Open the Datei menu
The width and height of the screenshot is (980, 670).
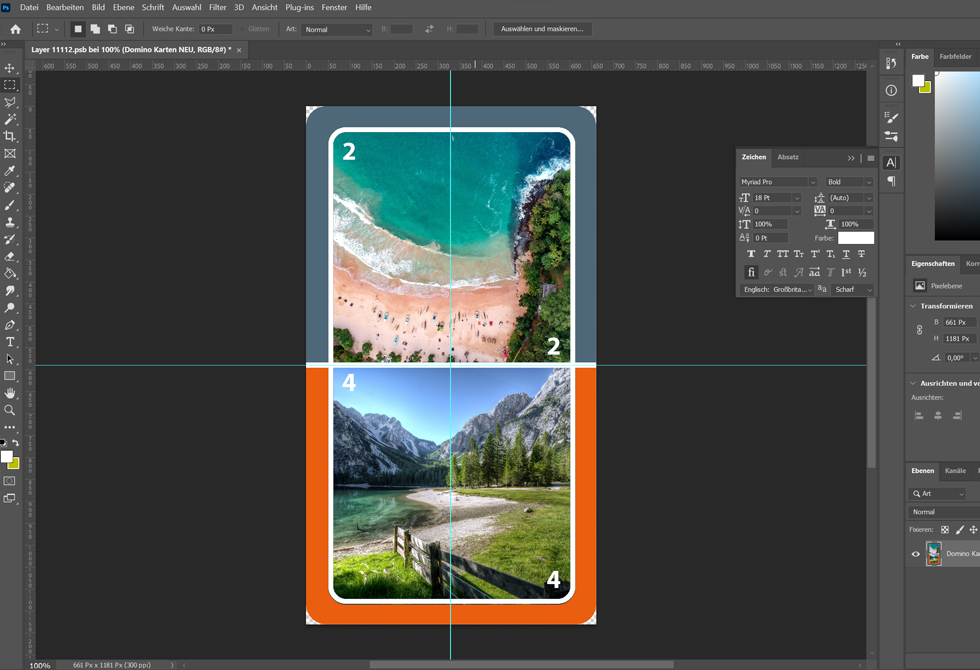point(29,8)
